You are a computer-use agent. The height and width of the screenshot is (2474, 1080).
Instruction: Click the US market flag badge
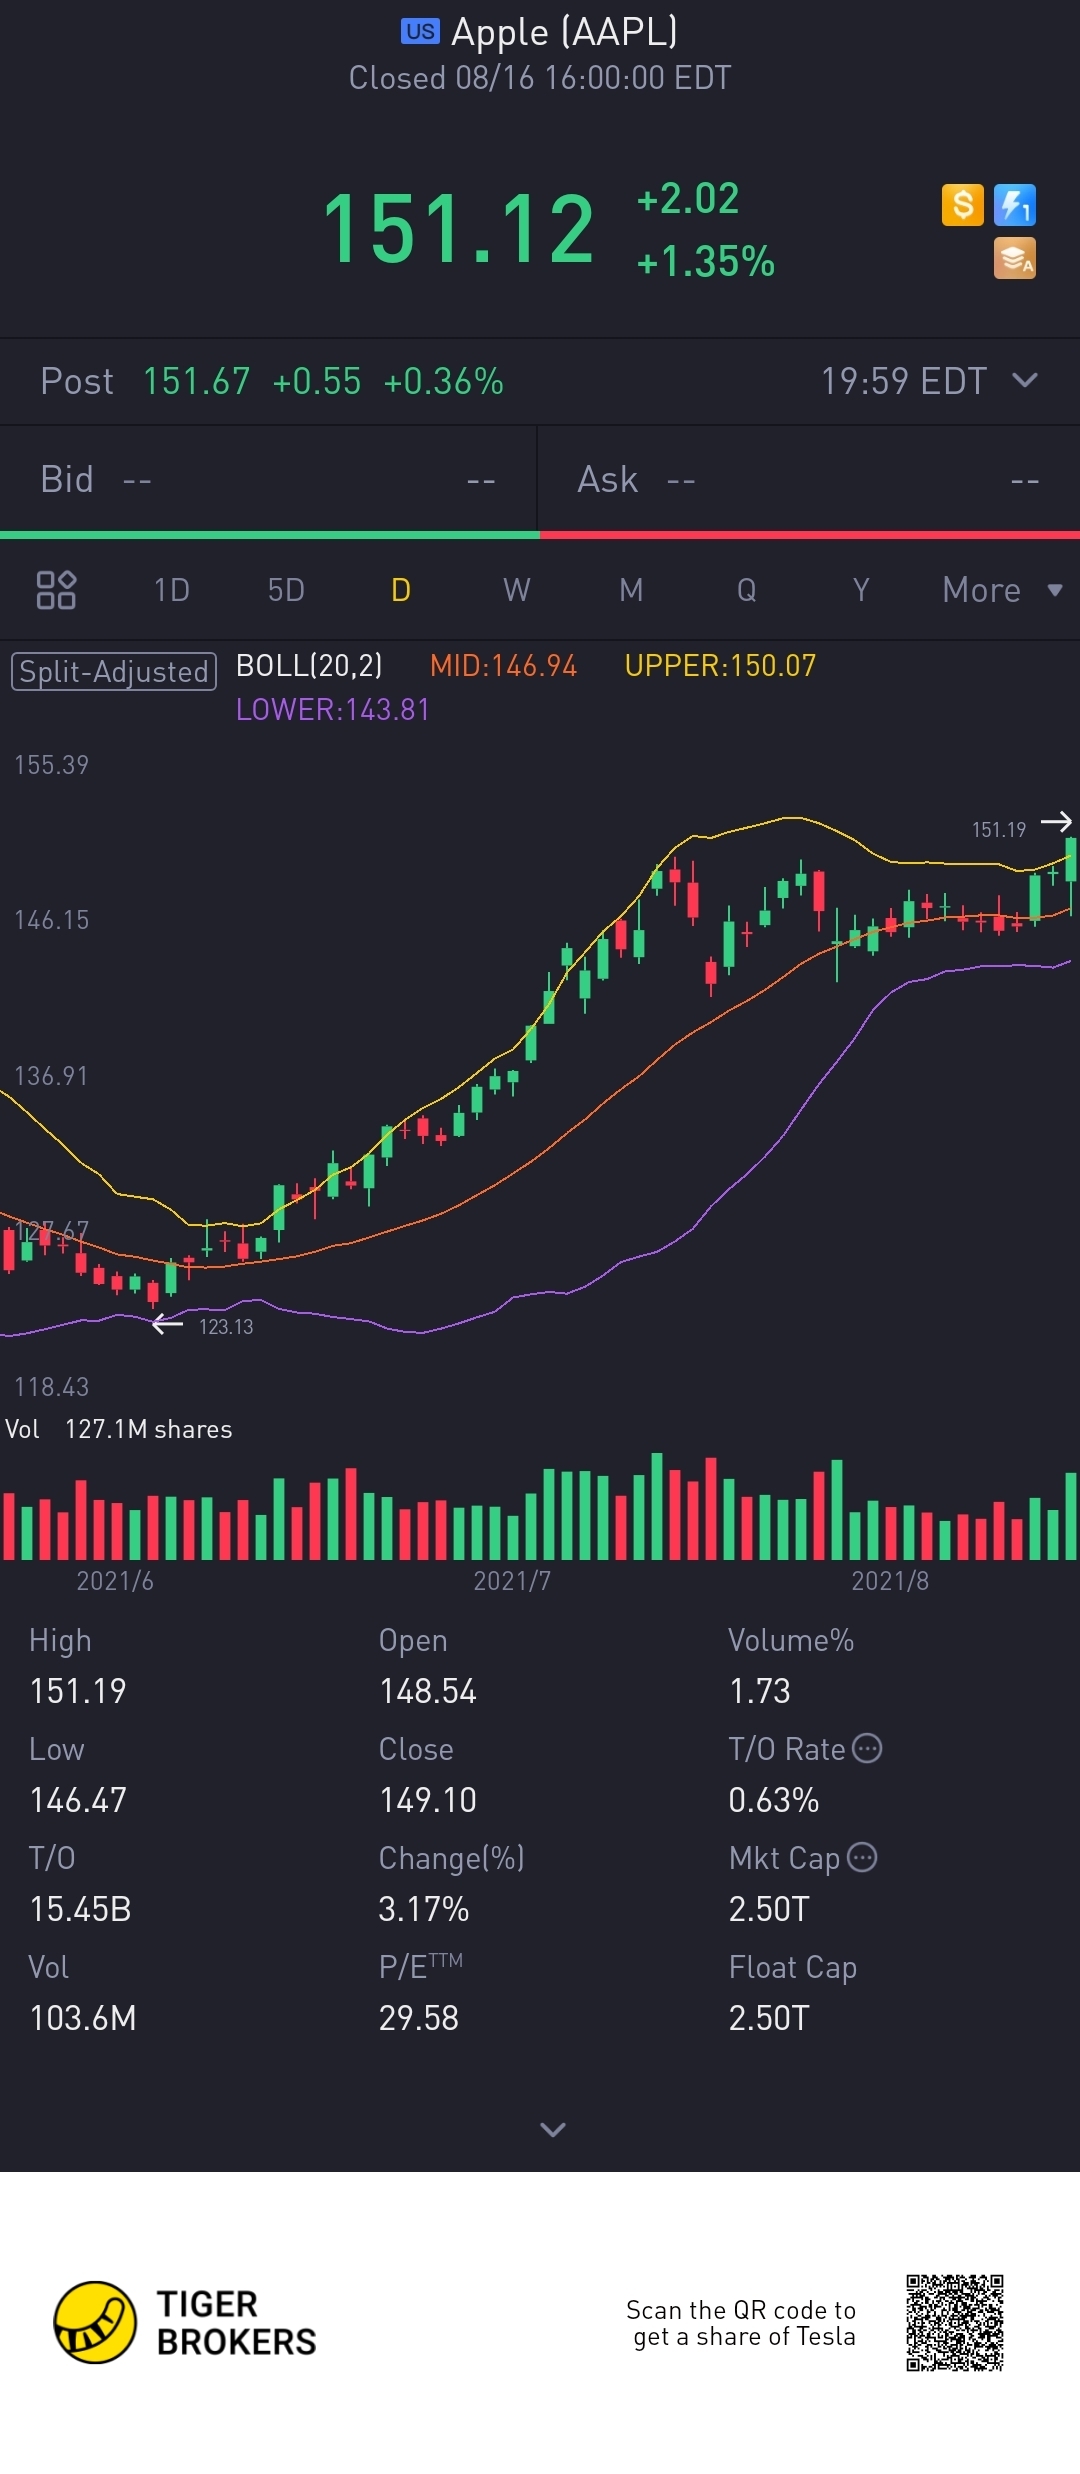pos(420,32)
